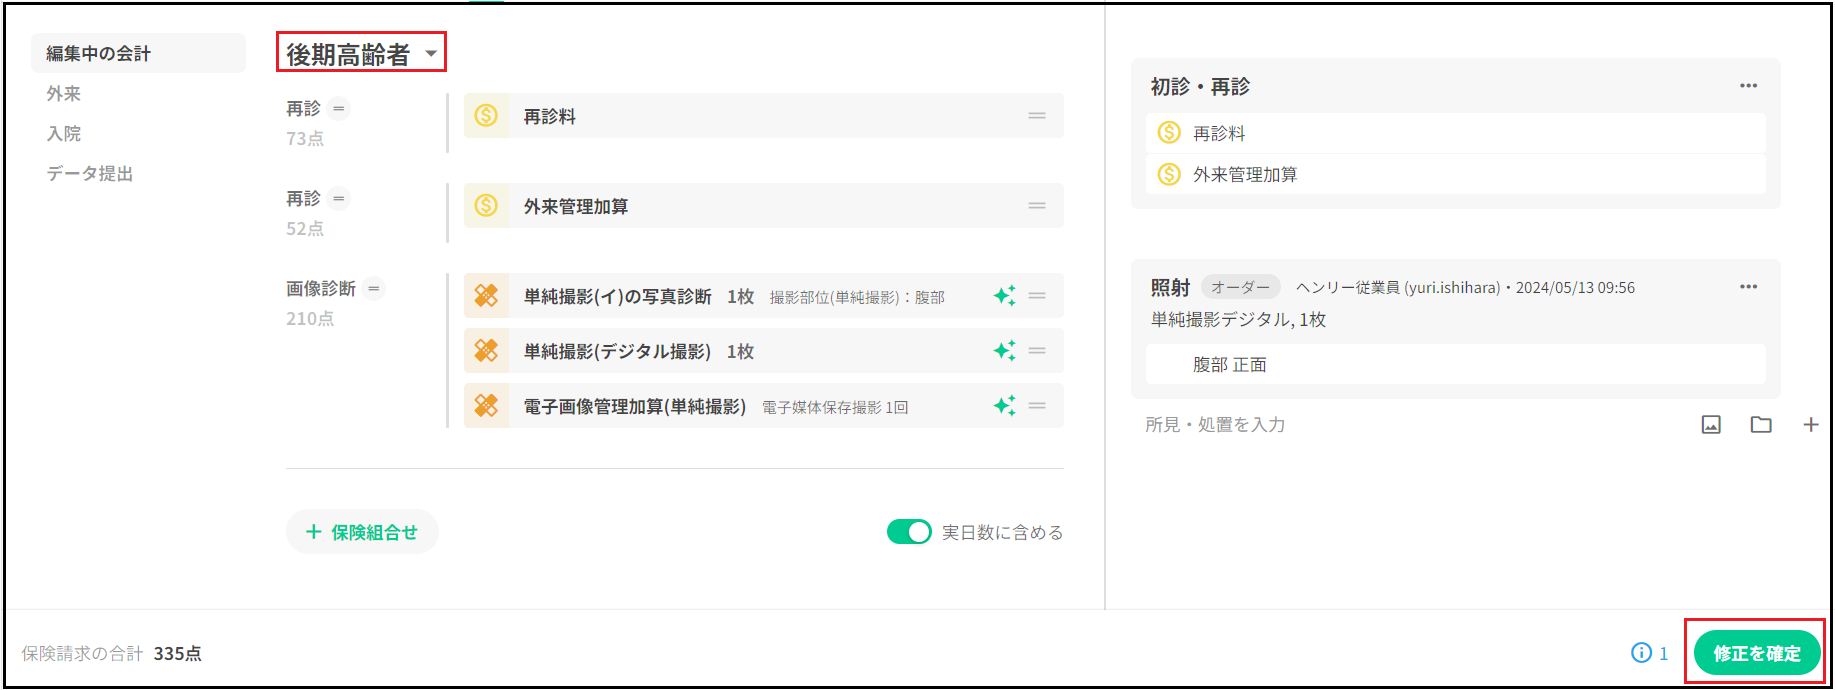
Task: Open the info icon showing 1 notice
Action: pyautogui.click(x=1641, y=653)
